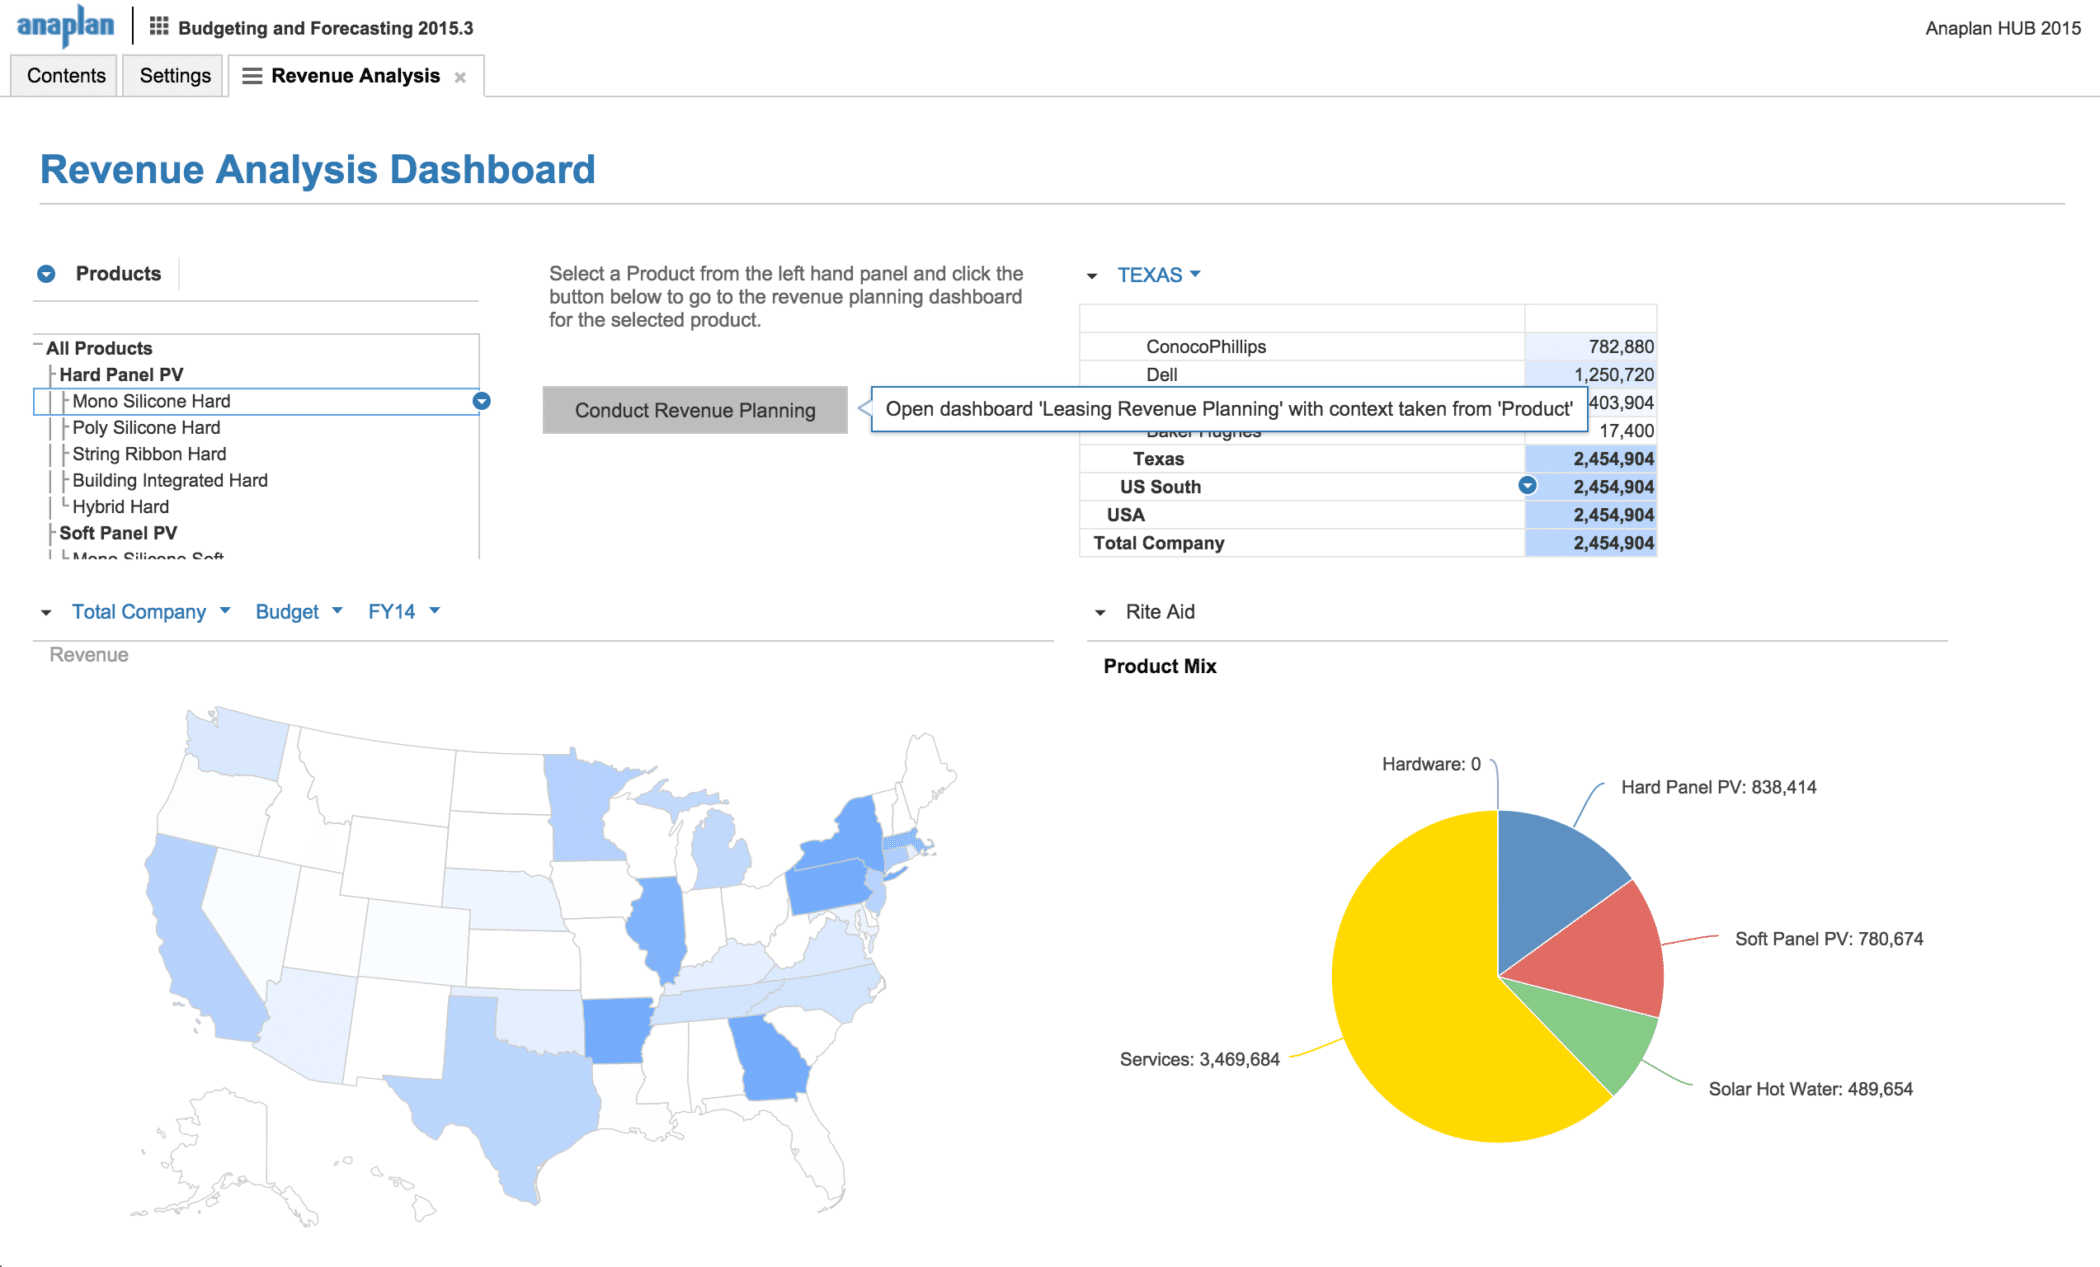This screenshot has height=1267, width=2100.
Task: Open the Contents tab
Action: [x=66, y=76]
